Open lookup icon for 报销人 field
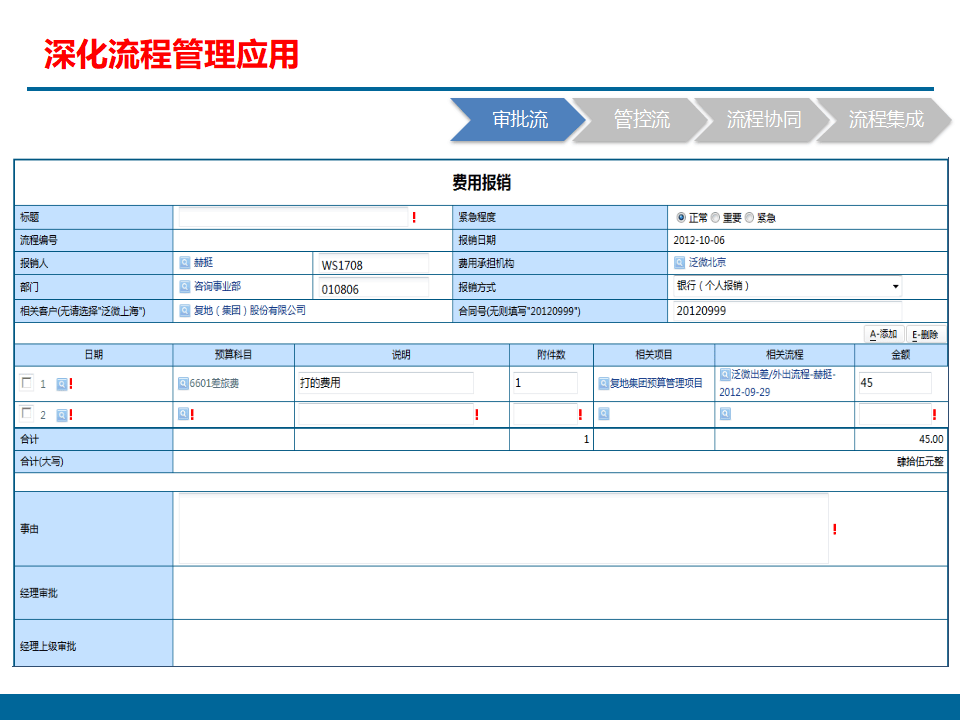This screenshot has height=720, width=960. coord(184,263)
